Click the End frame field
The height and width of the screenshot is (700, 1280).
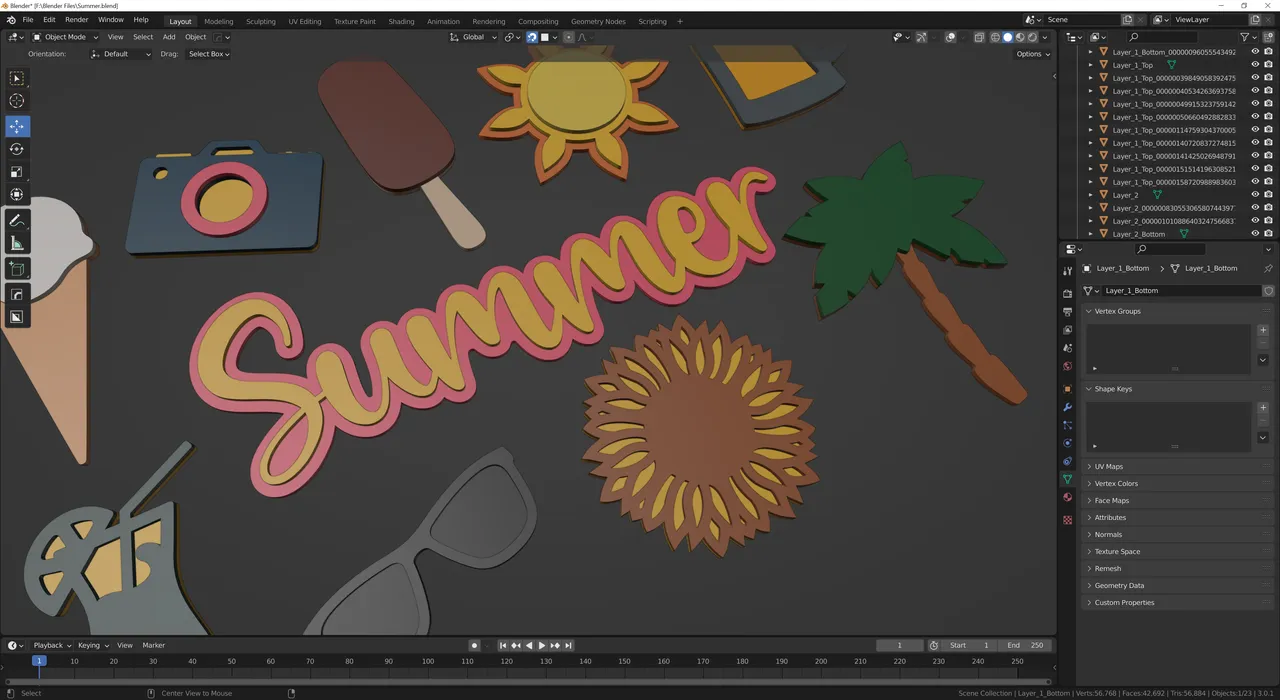coord(1026,645)
